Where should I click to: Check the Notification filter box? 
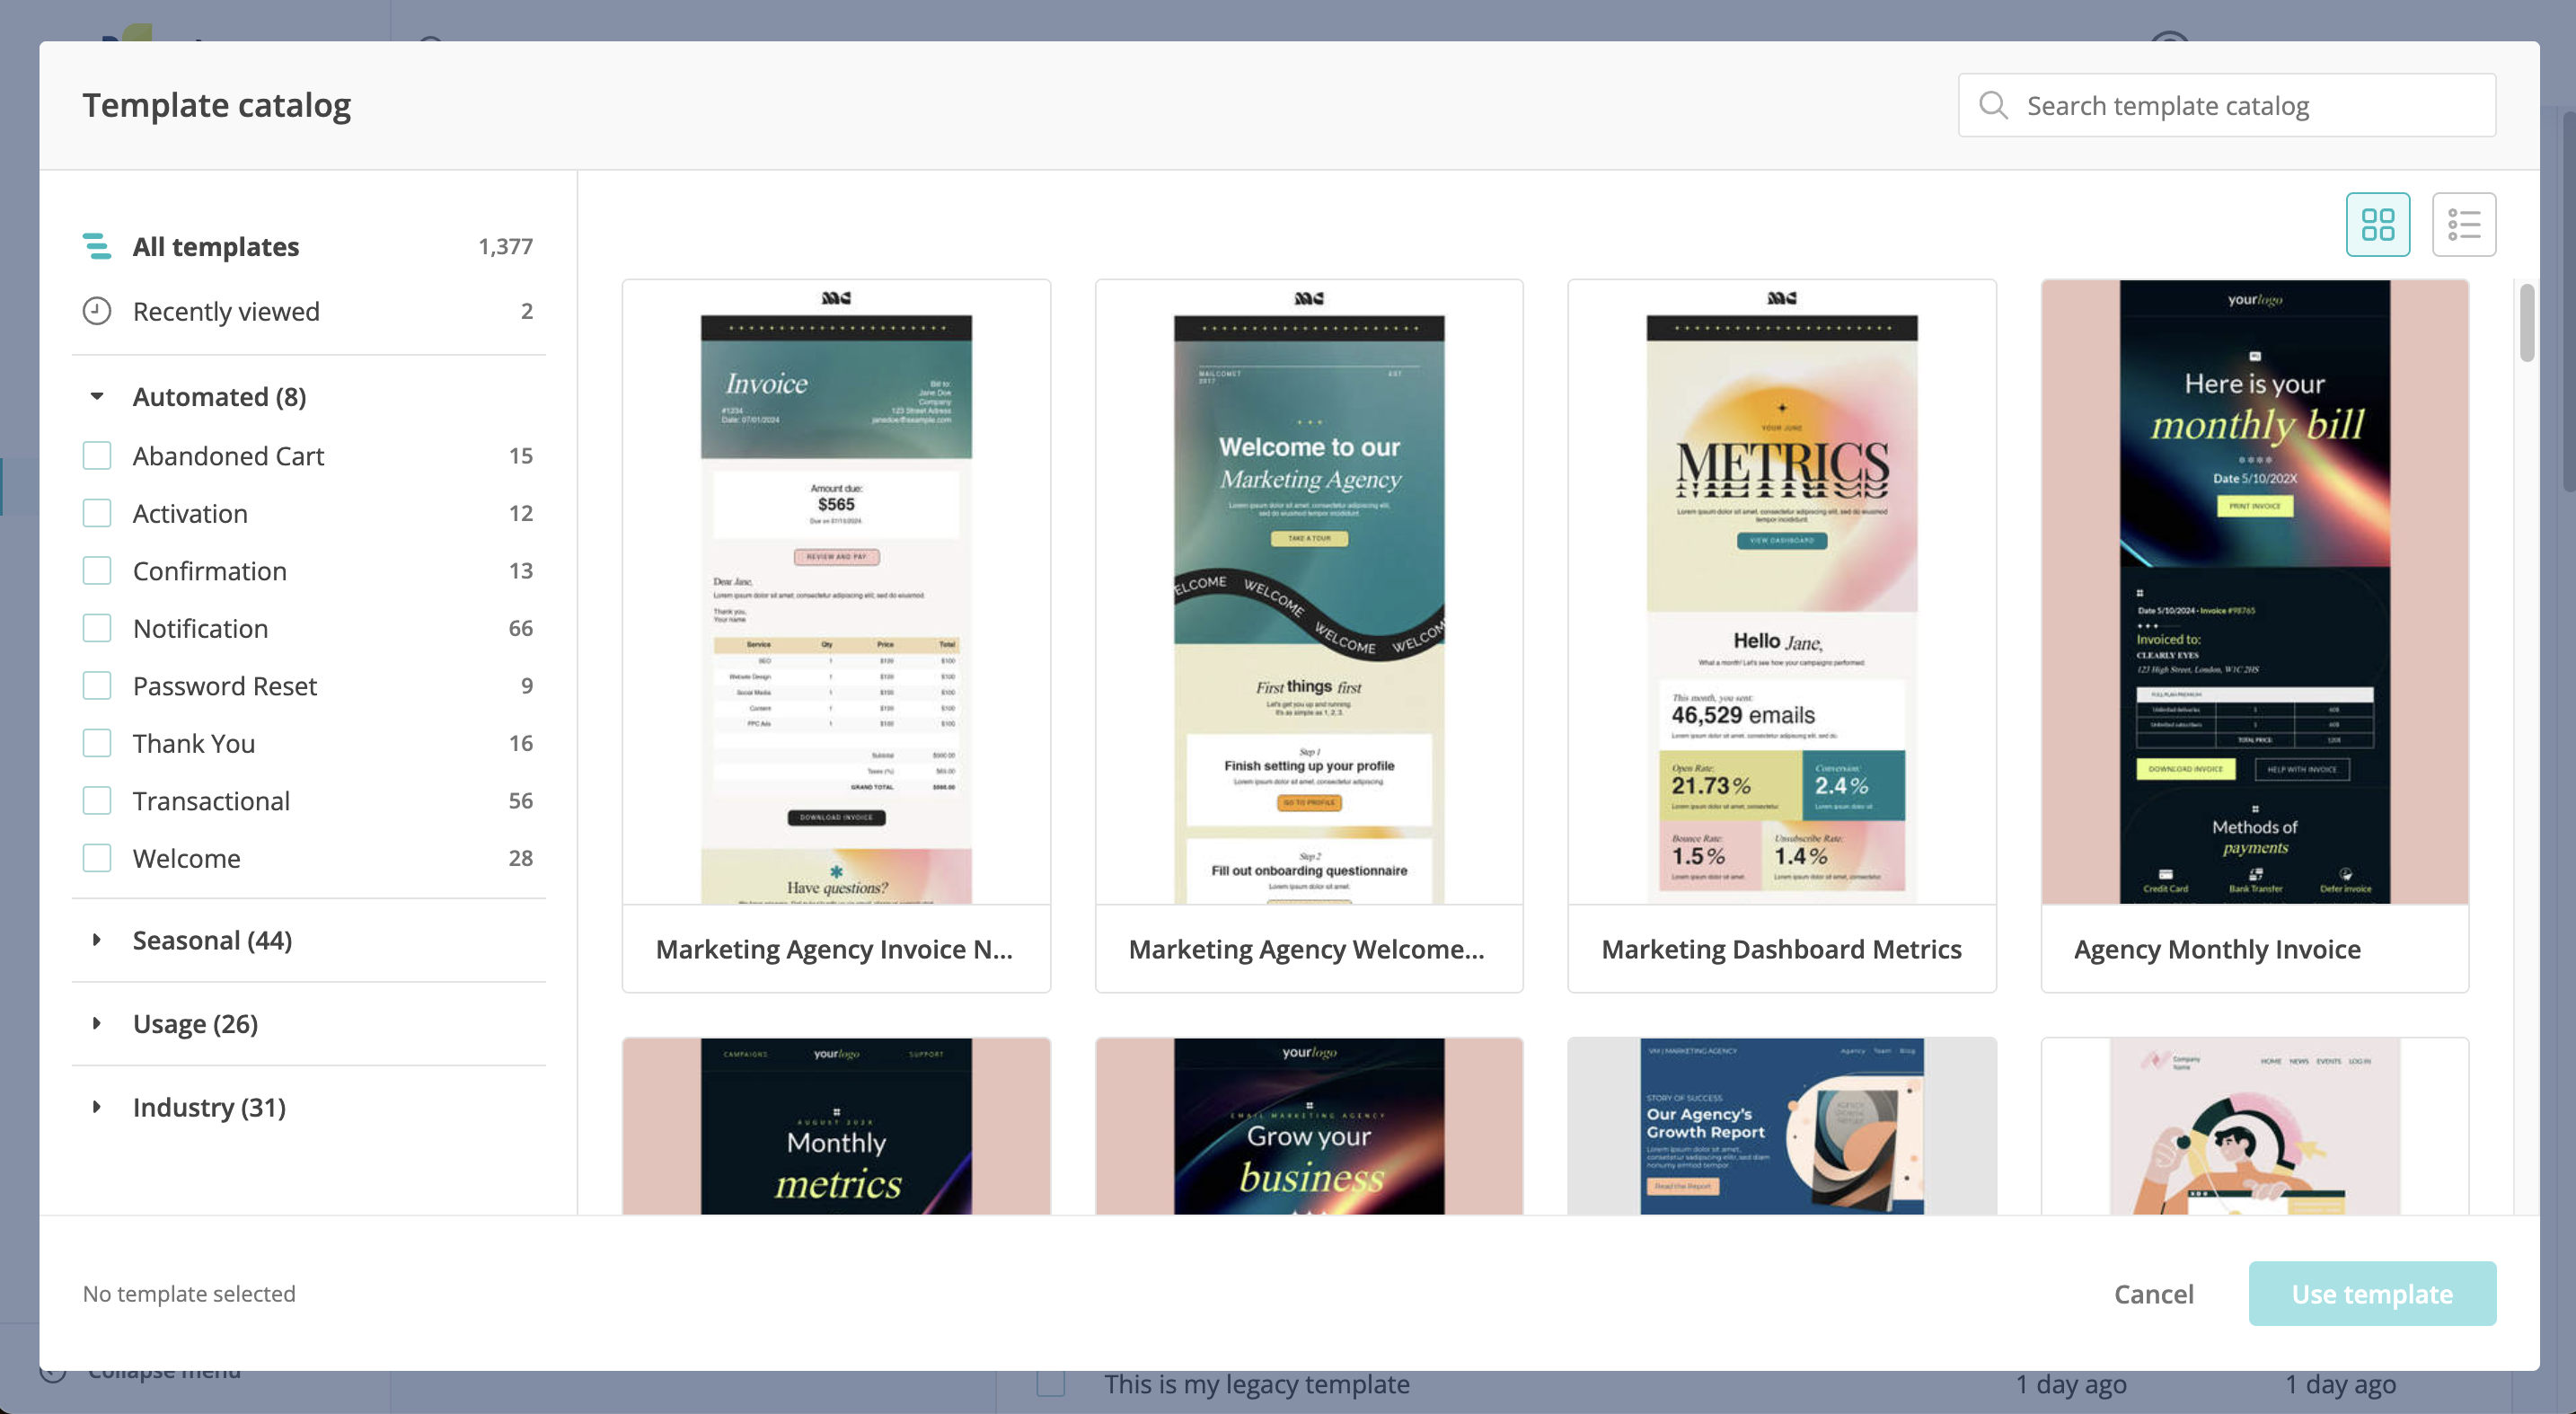97,628
